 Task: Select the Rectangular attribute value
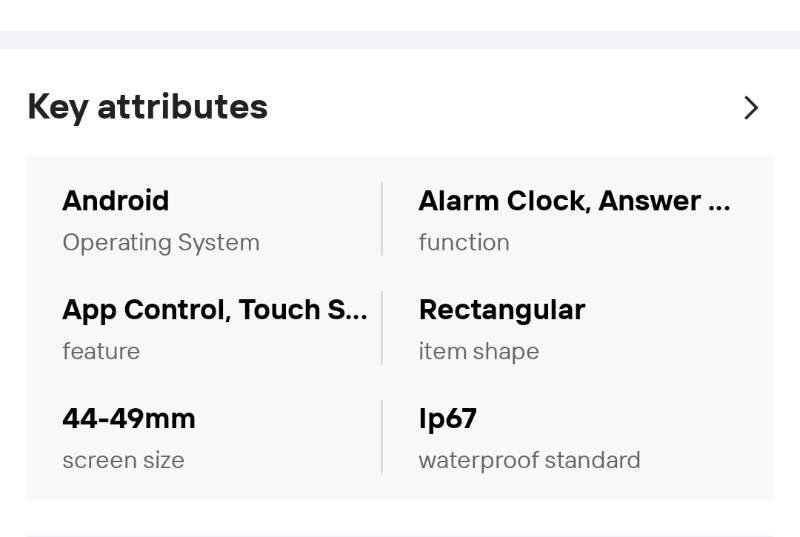click(x=502, y=310)
